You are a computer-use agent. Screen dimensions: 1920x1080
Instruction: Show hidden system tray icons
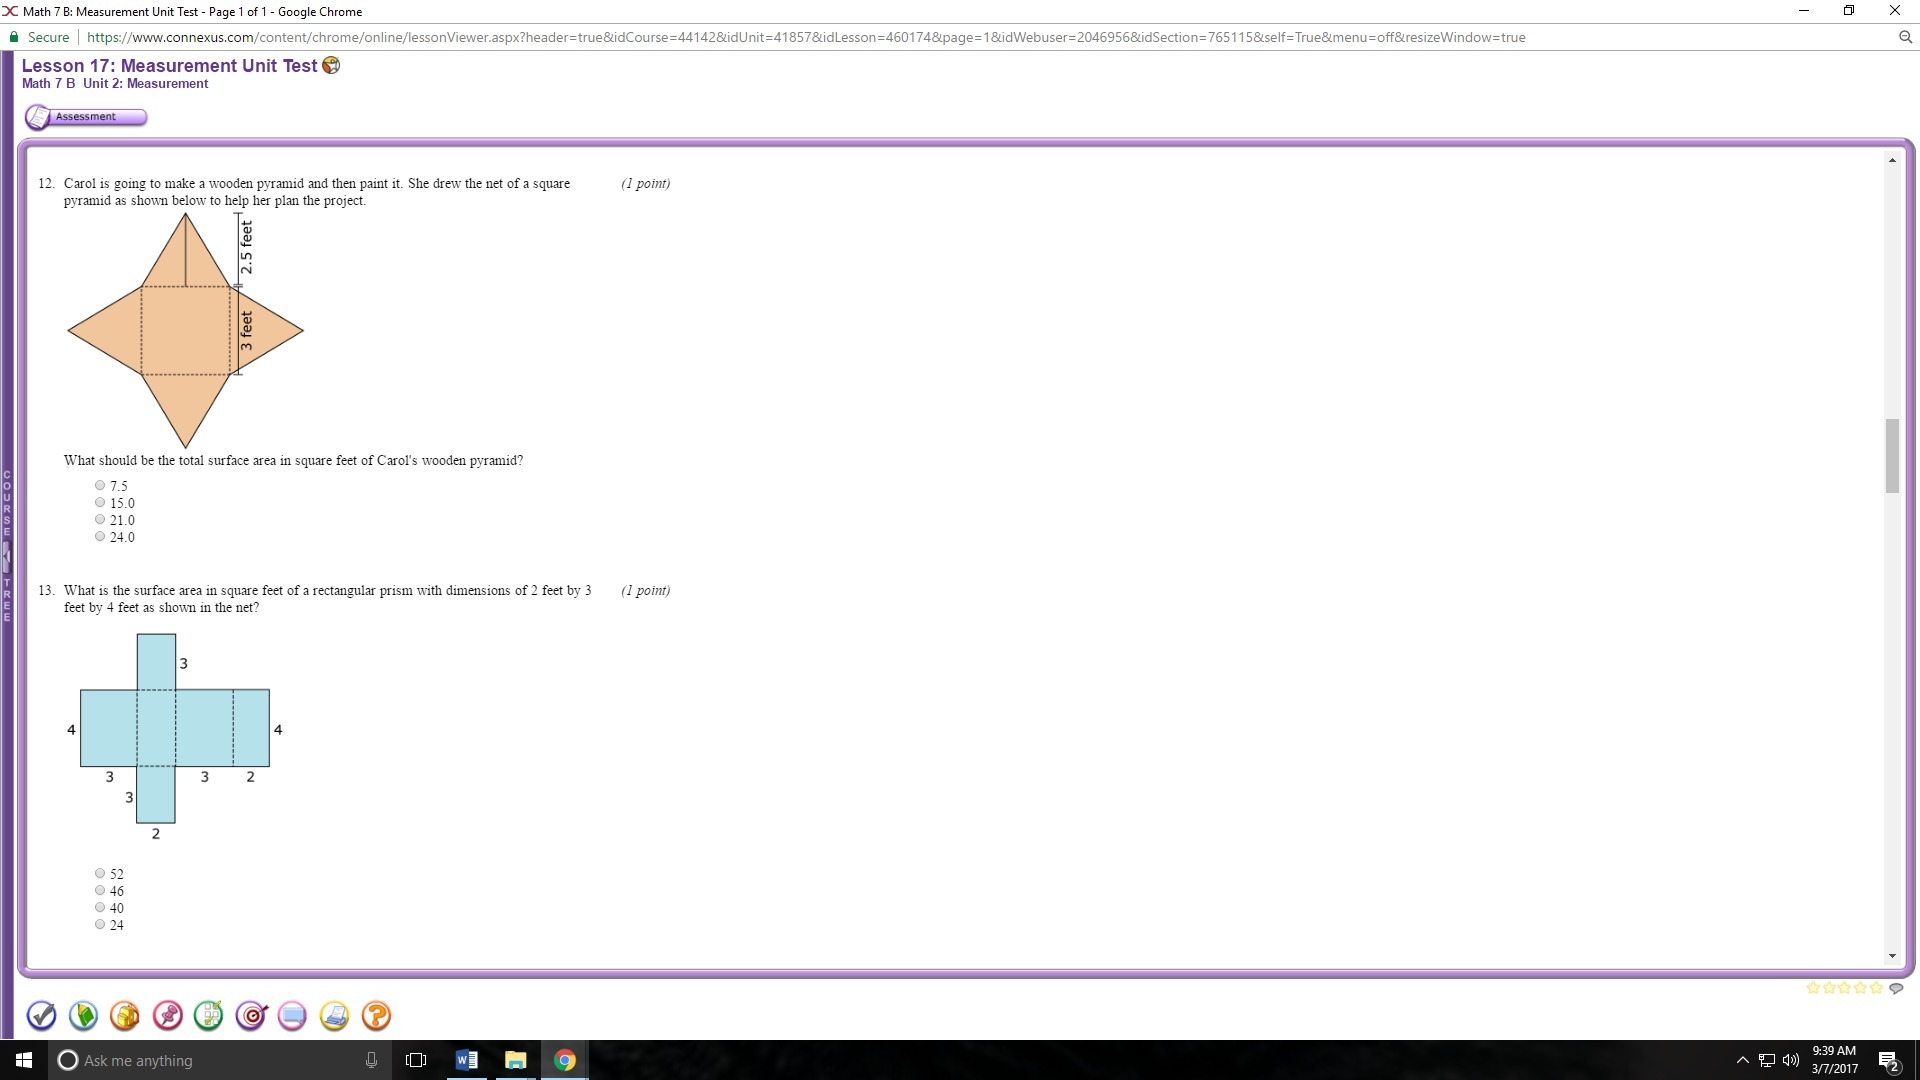1742,1060
